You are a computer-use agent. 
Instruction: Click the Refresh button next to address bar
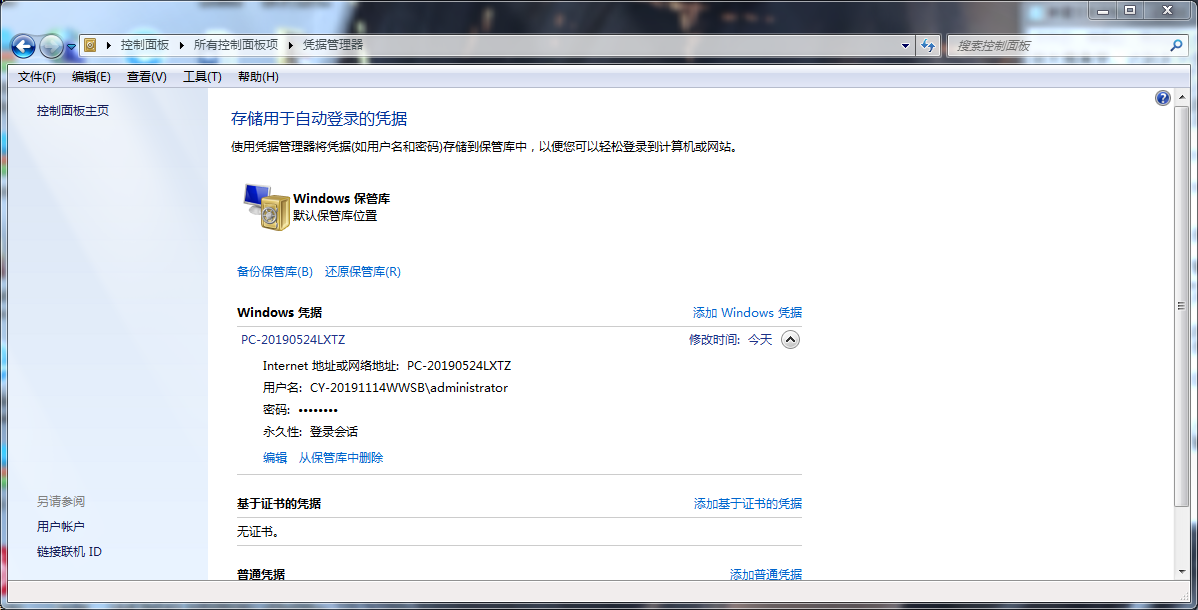[x=928, y=46]
